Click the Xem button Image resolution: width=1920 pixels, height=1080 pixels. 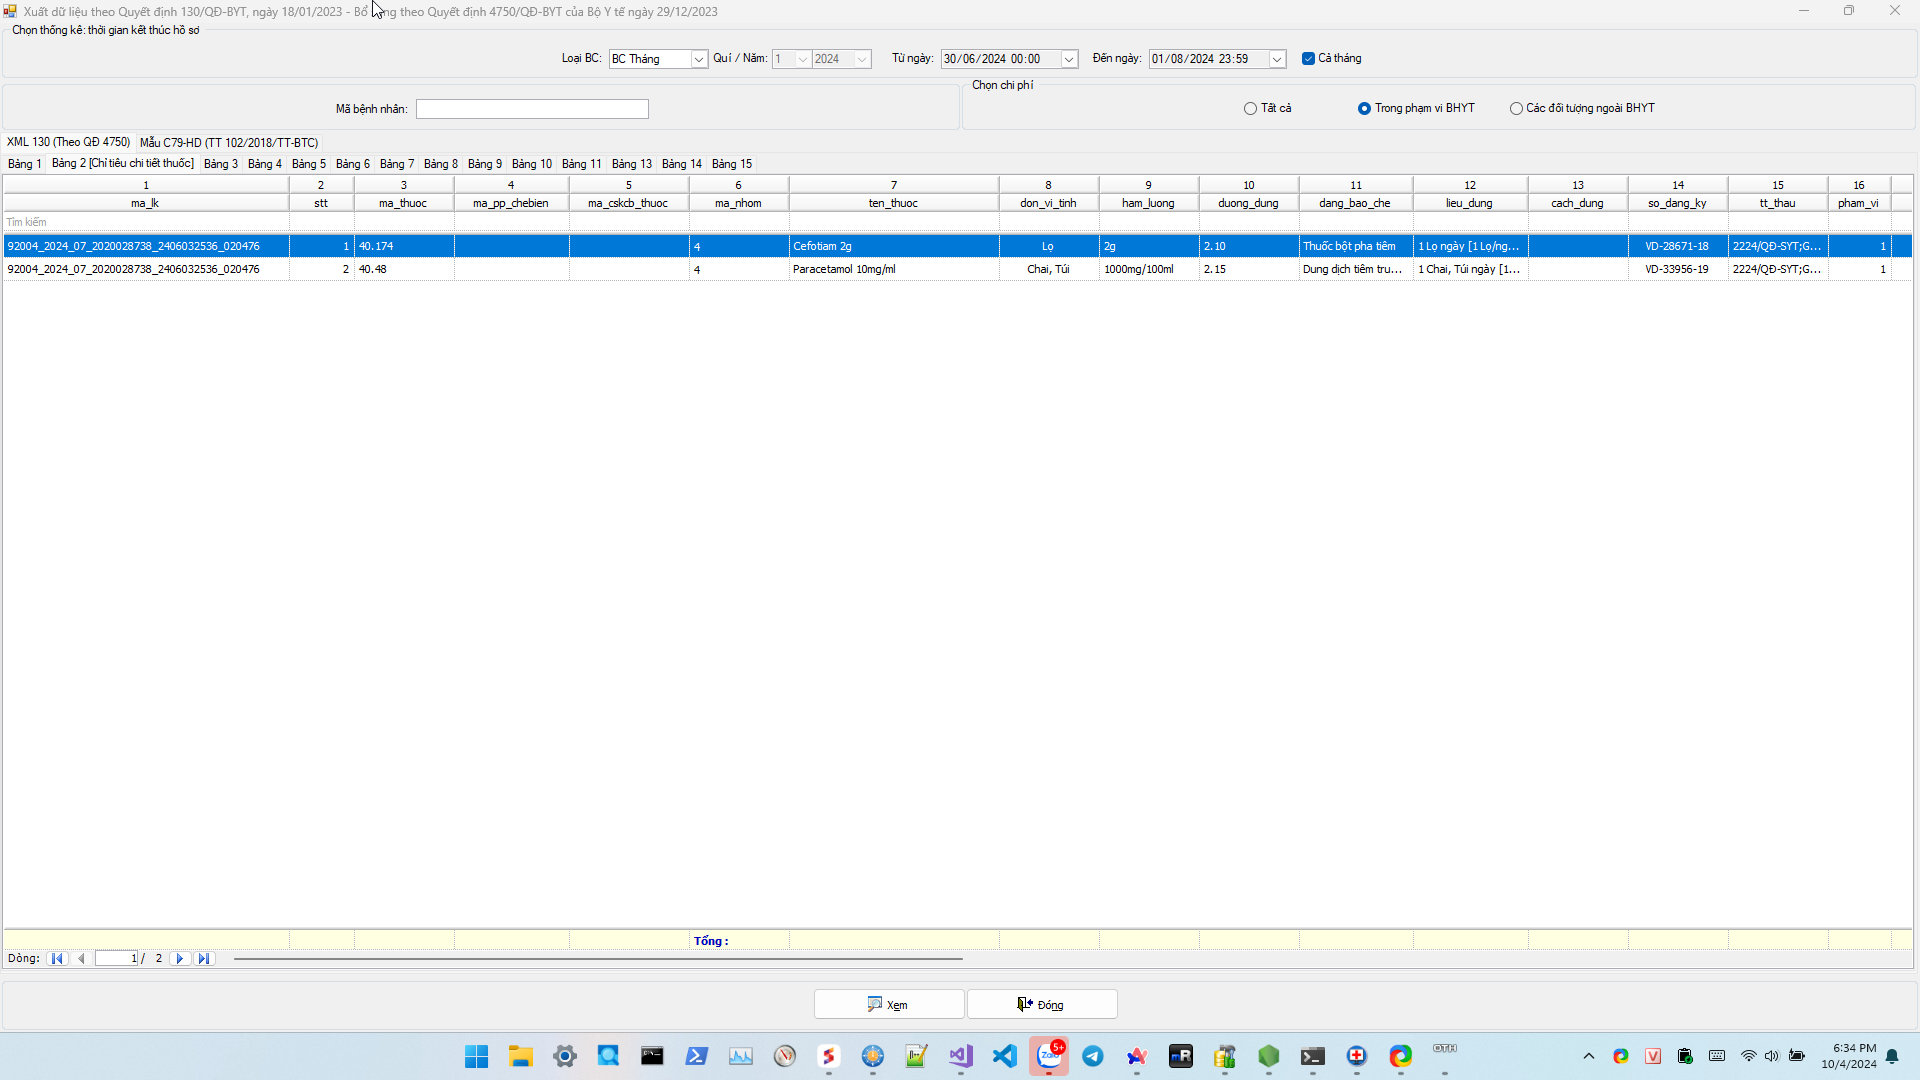[888, 1005]
